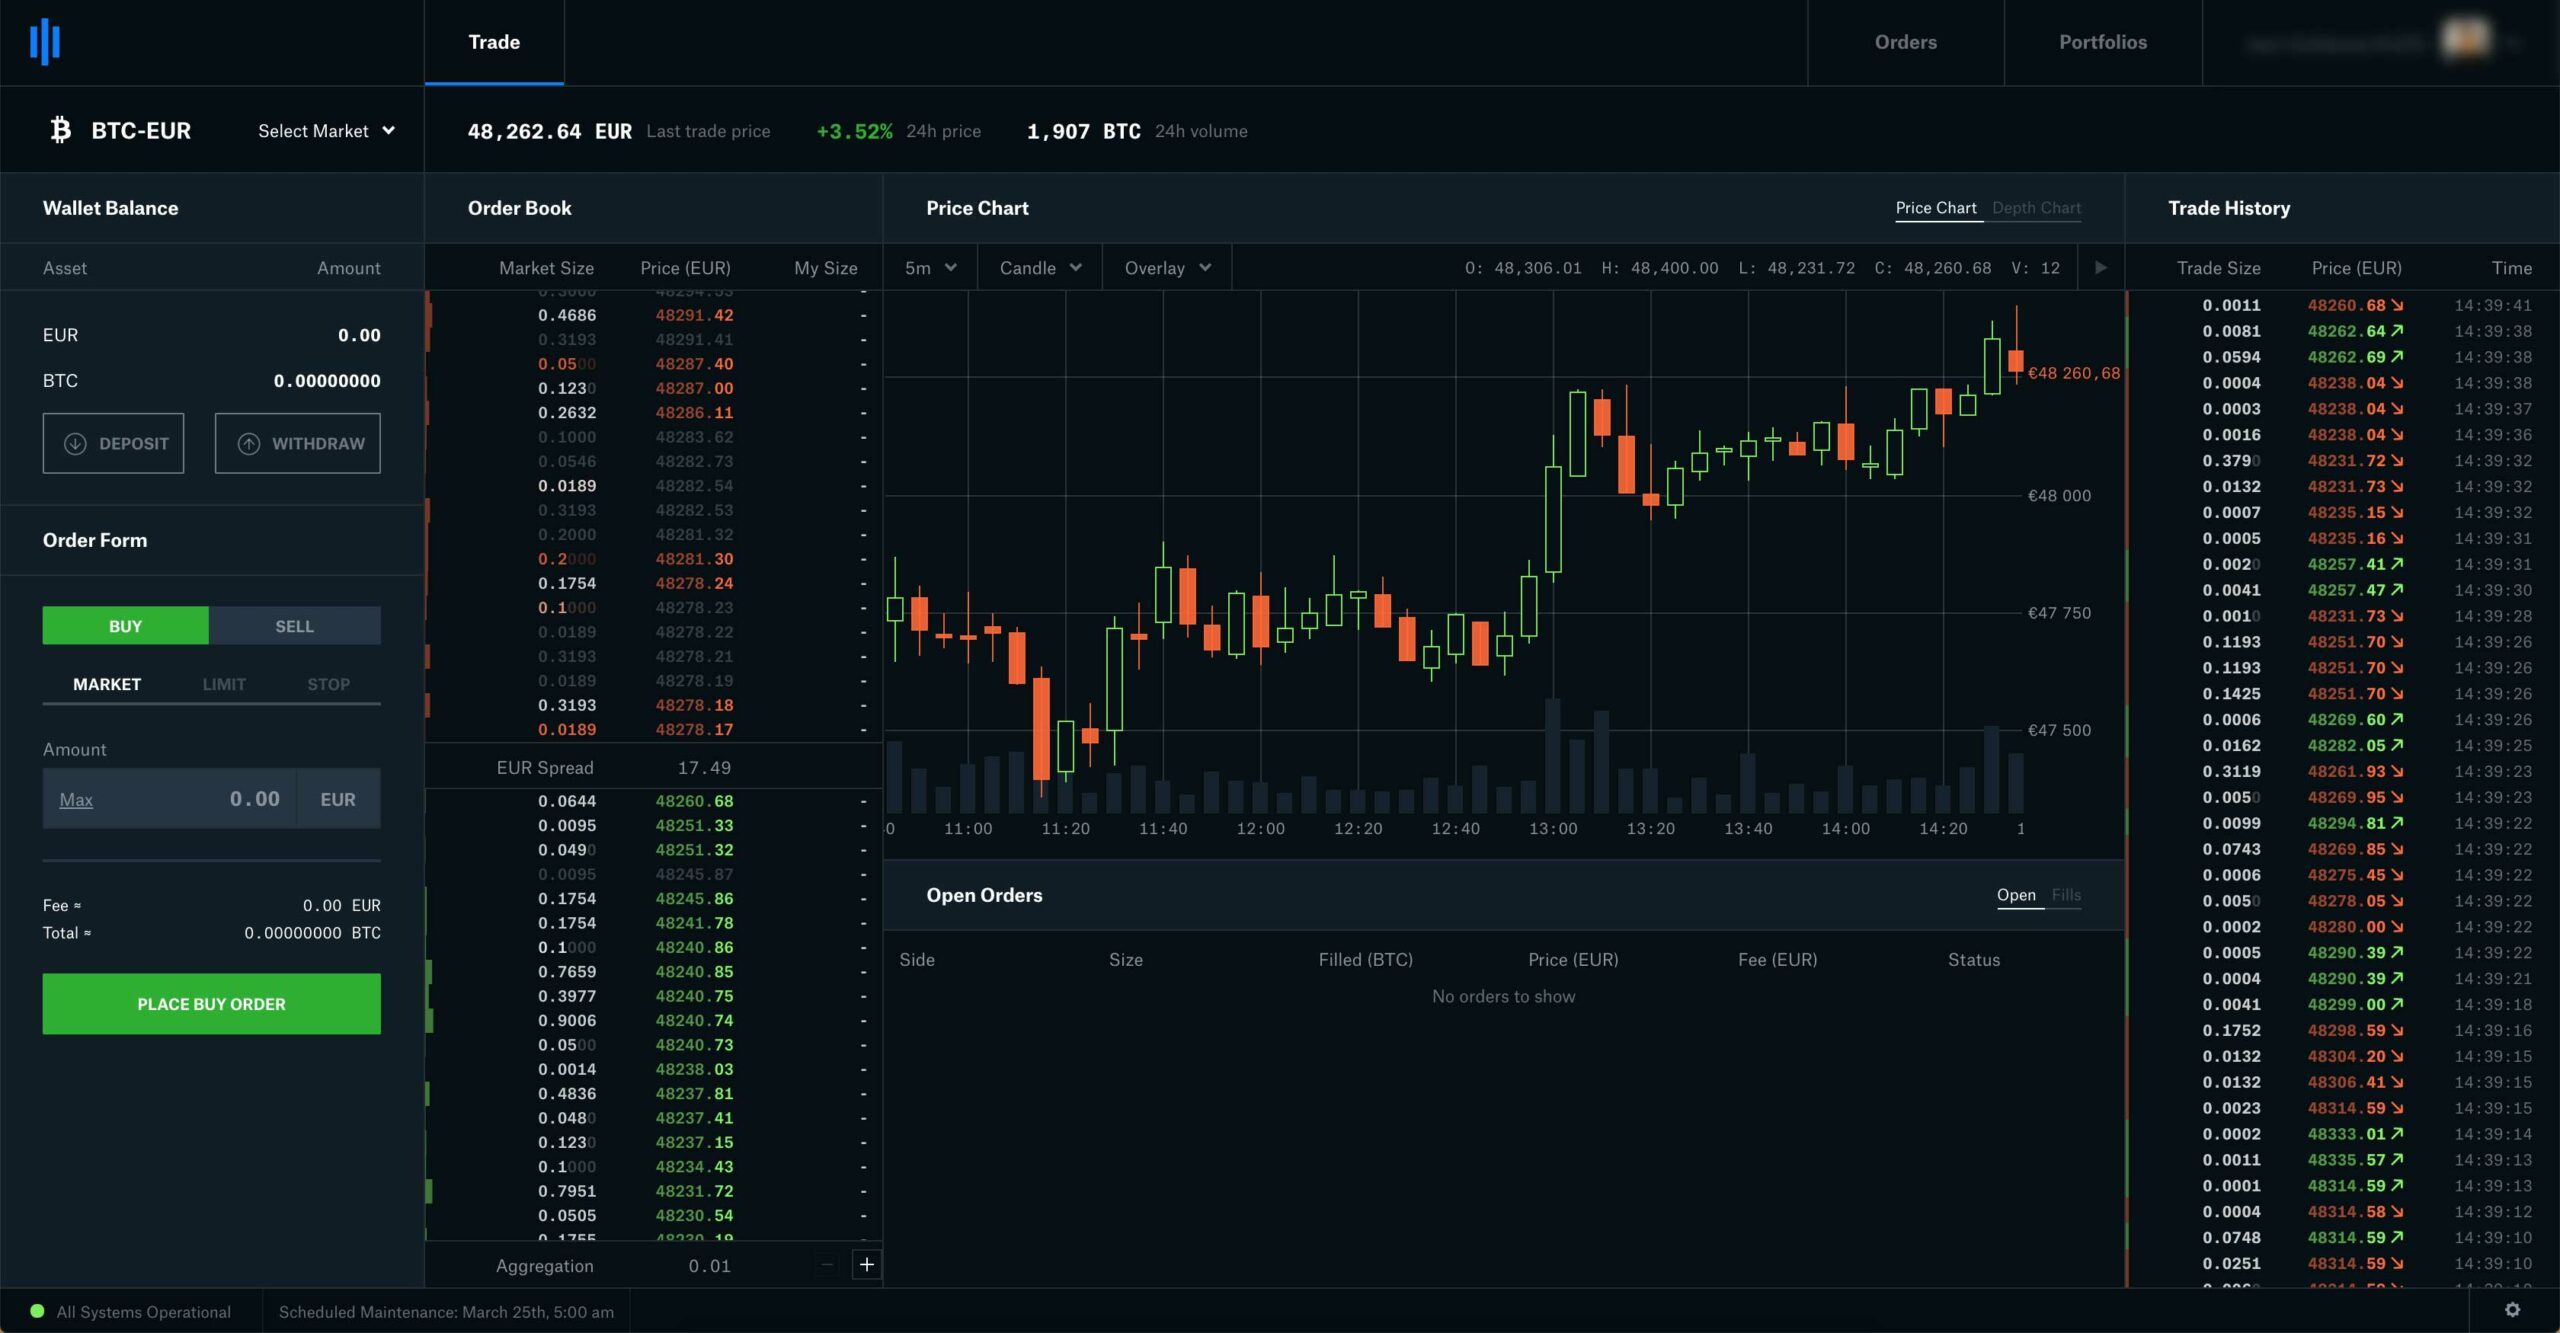
Task: Switch to LIMIT order type
Action: tap(223, 684)
